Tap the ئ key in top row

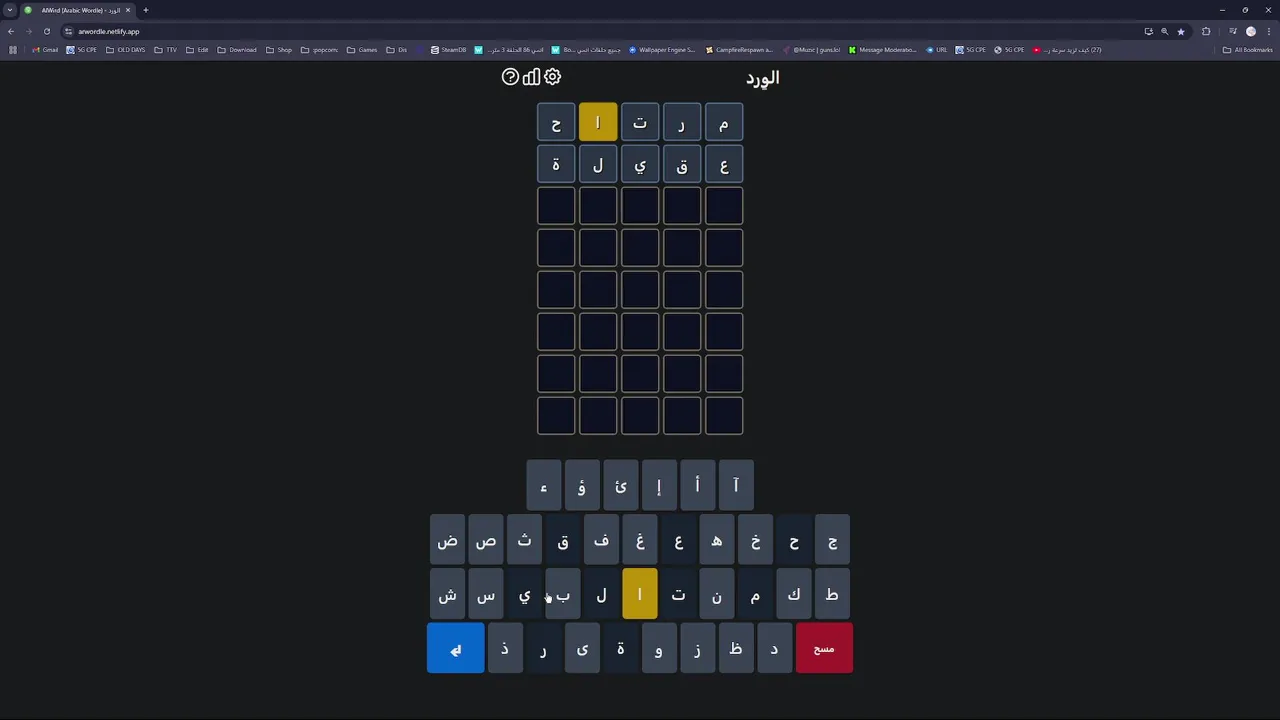click(621, 485)
